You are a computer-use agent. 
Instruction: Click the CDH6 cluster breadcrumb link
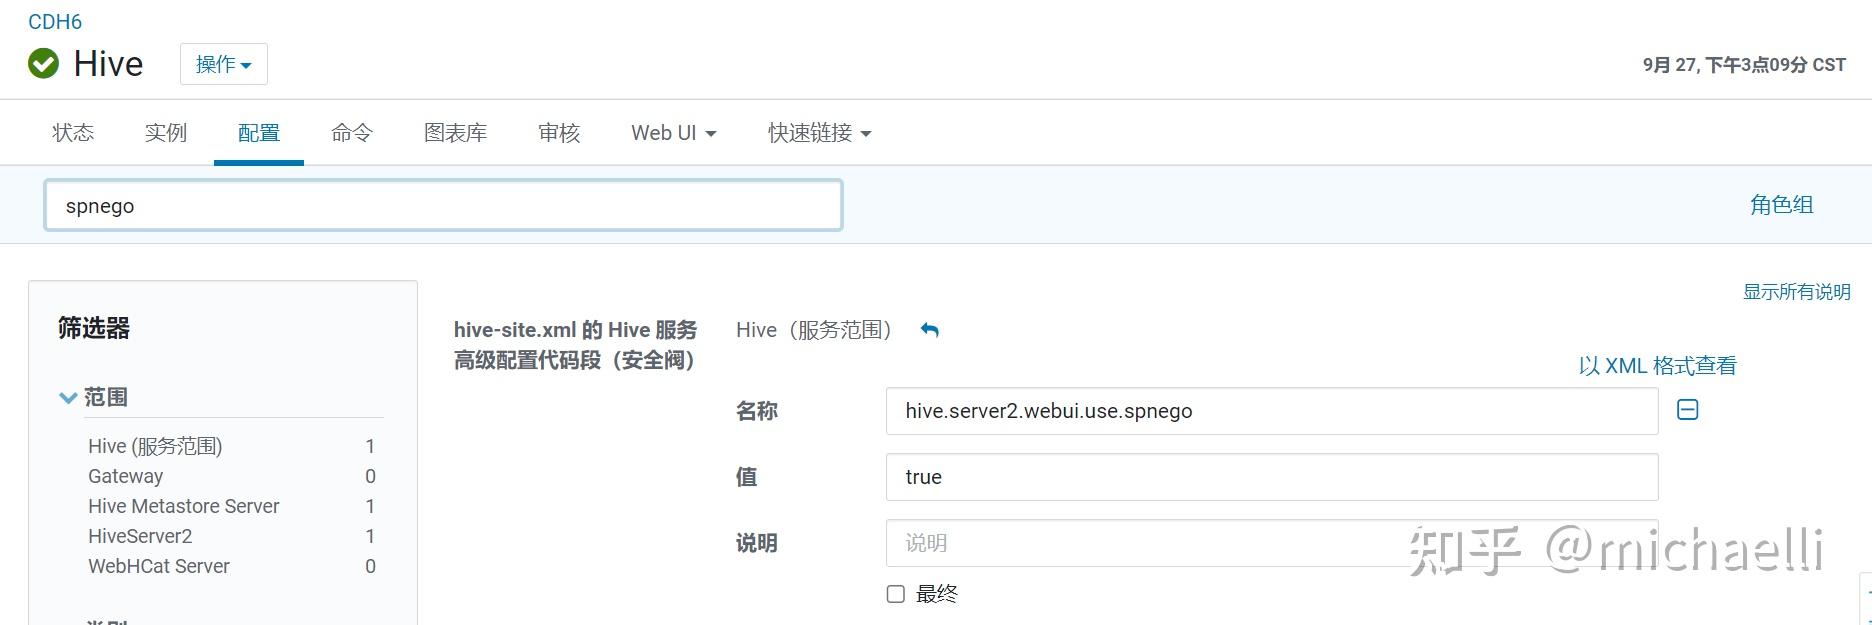55,22
